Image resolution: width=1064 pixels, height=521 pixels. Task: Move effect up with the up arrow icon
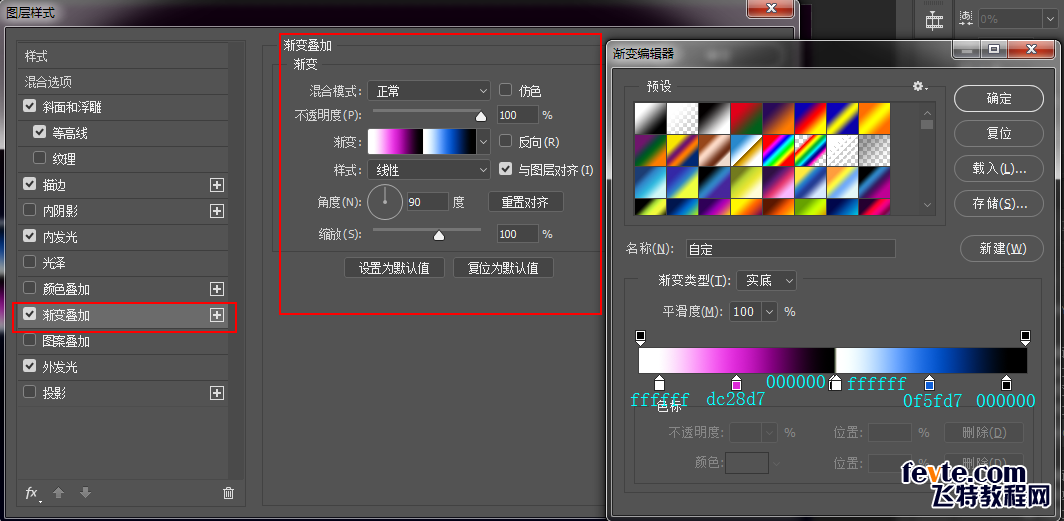(x=58, y=493)
